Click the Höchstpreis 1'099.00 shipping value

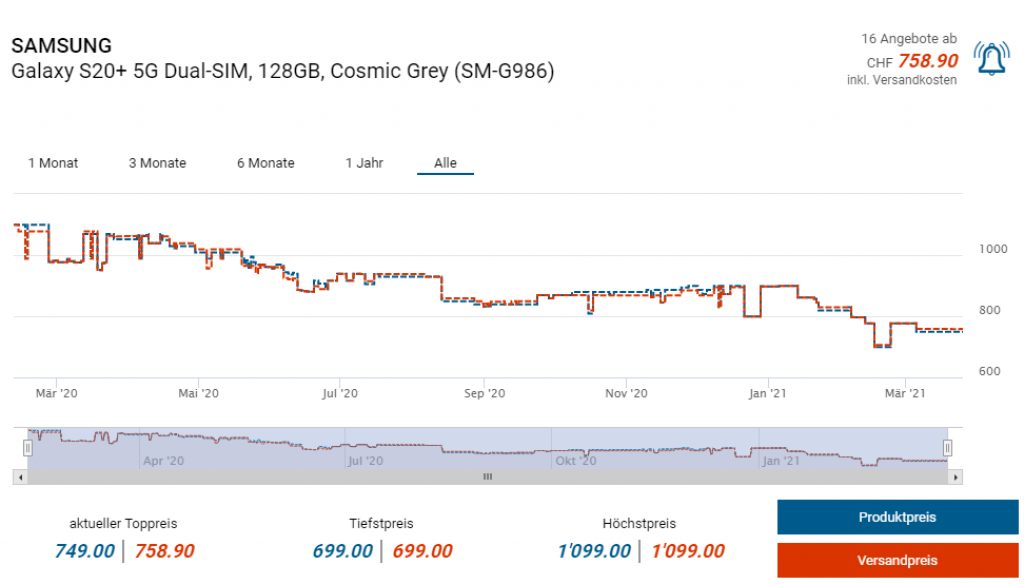tap(687, 551)
